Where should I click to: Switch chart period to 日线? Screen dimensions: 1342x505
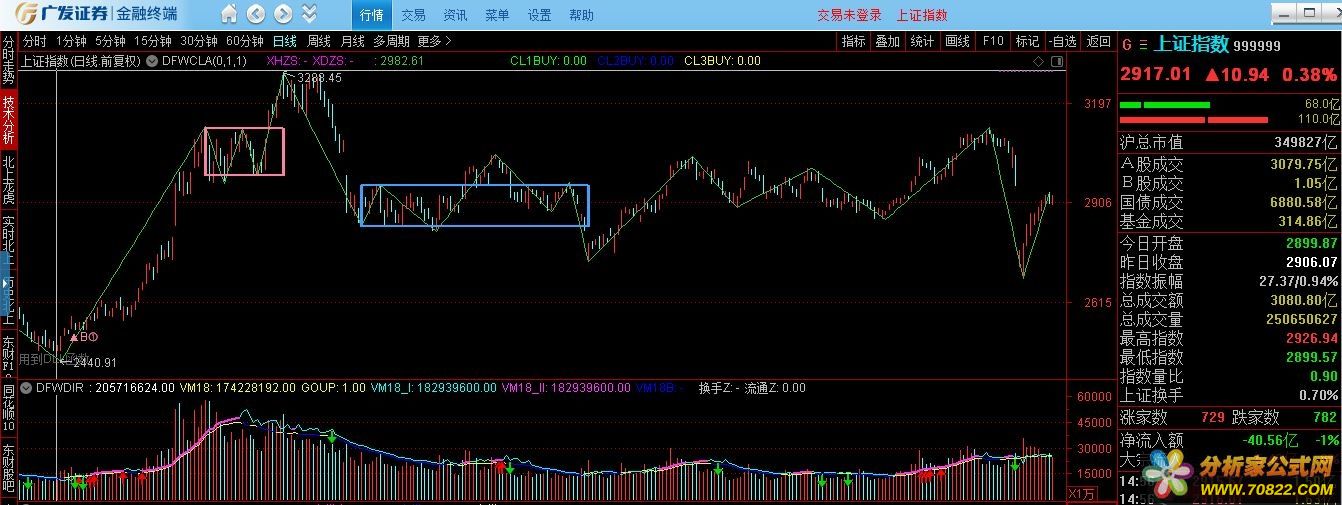(285, 41)
